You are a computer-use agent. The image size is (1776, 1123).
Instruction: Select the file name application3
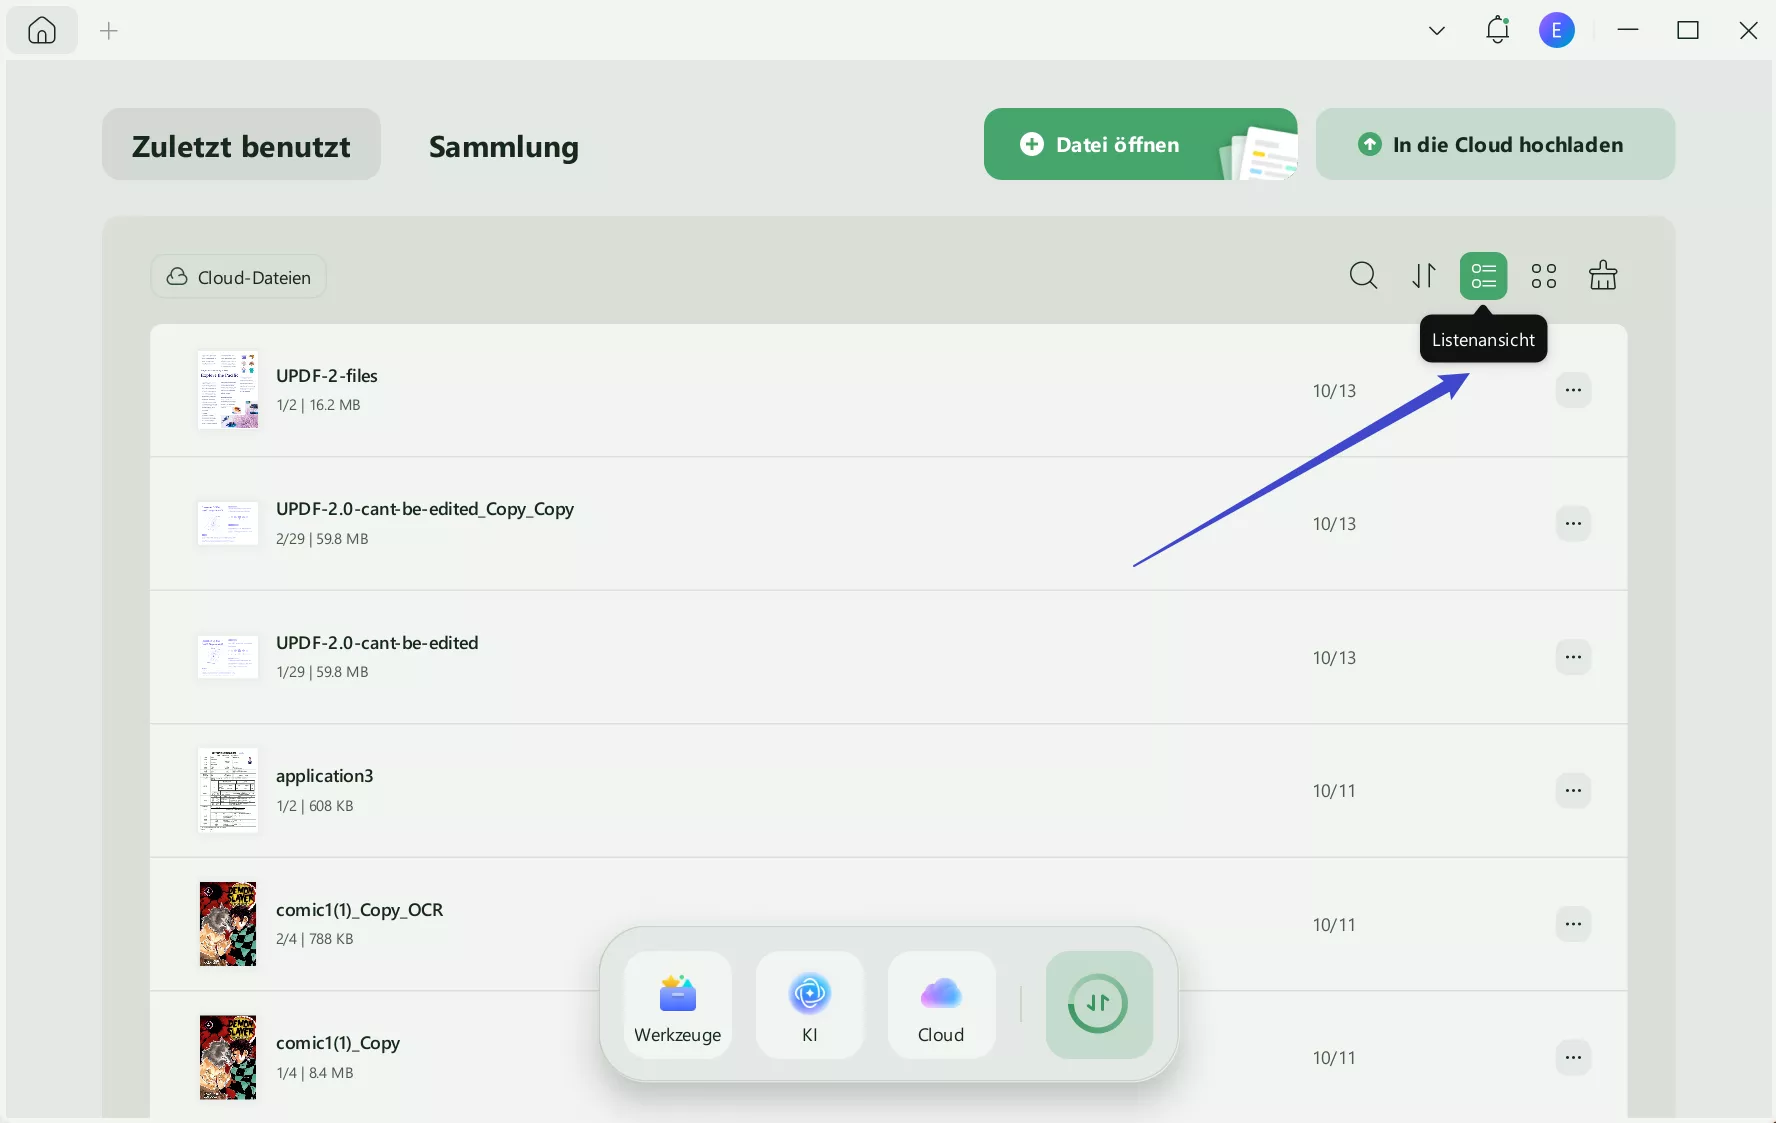(x=325, y=776)
